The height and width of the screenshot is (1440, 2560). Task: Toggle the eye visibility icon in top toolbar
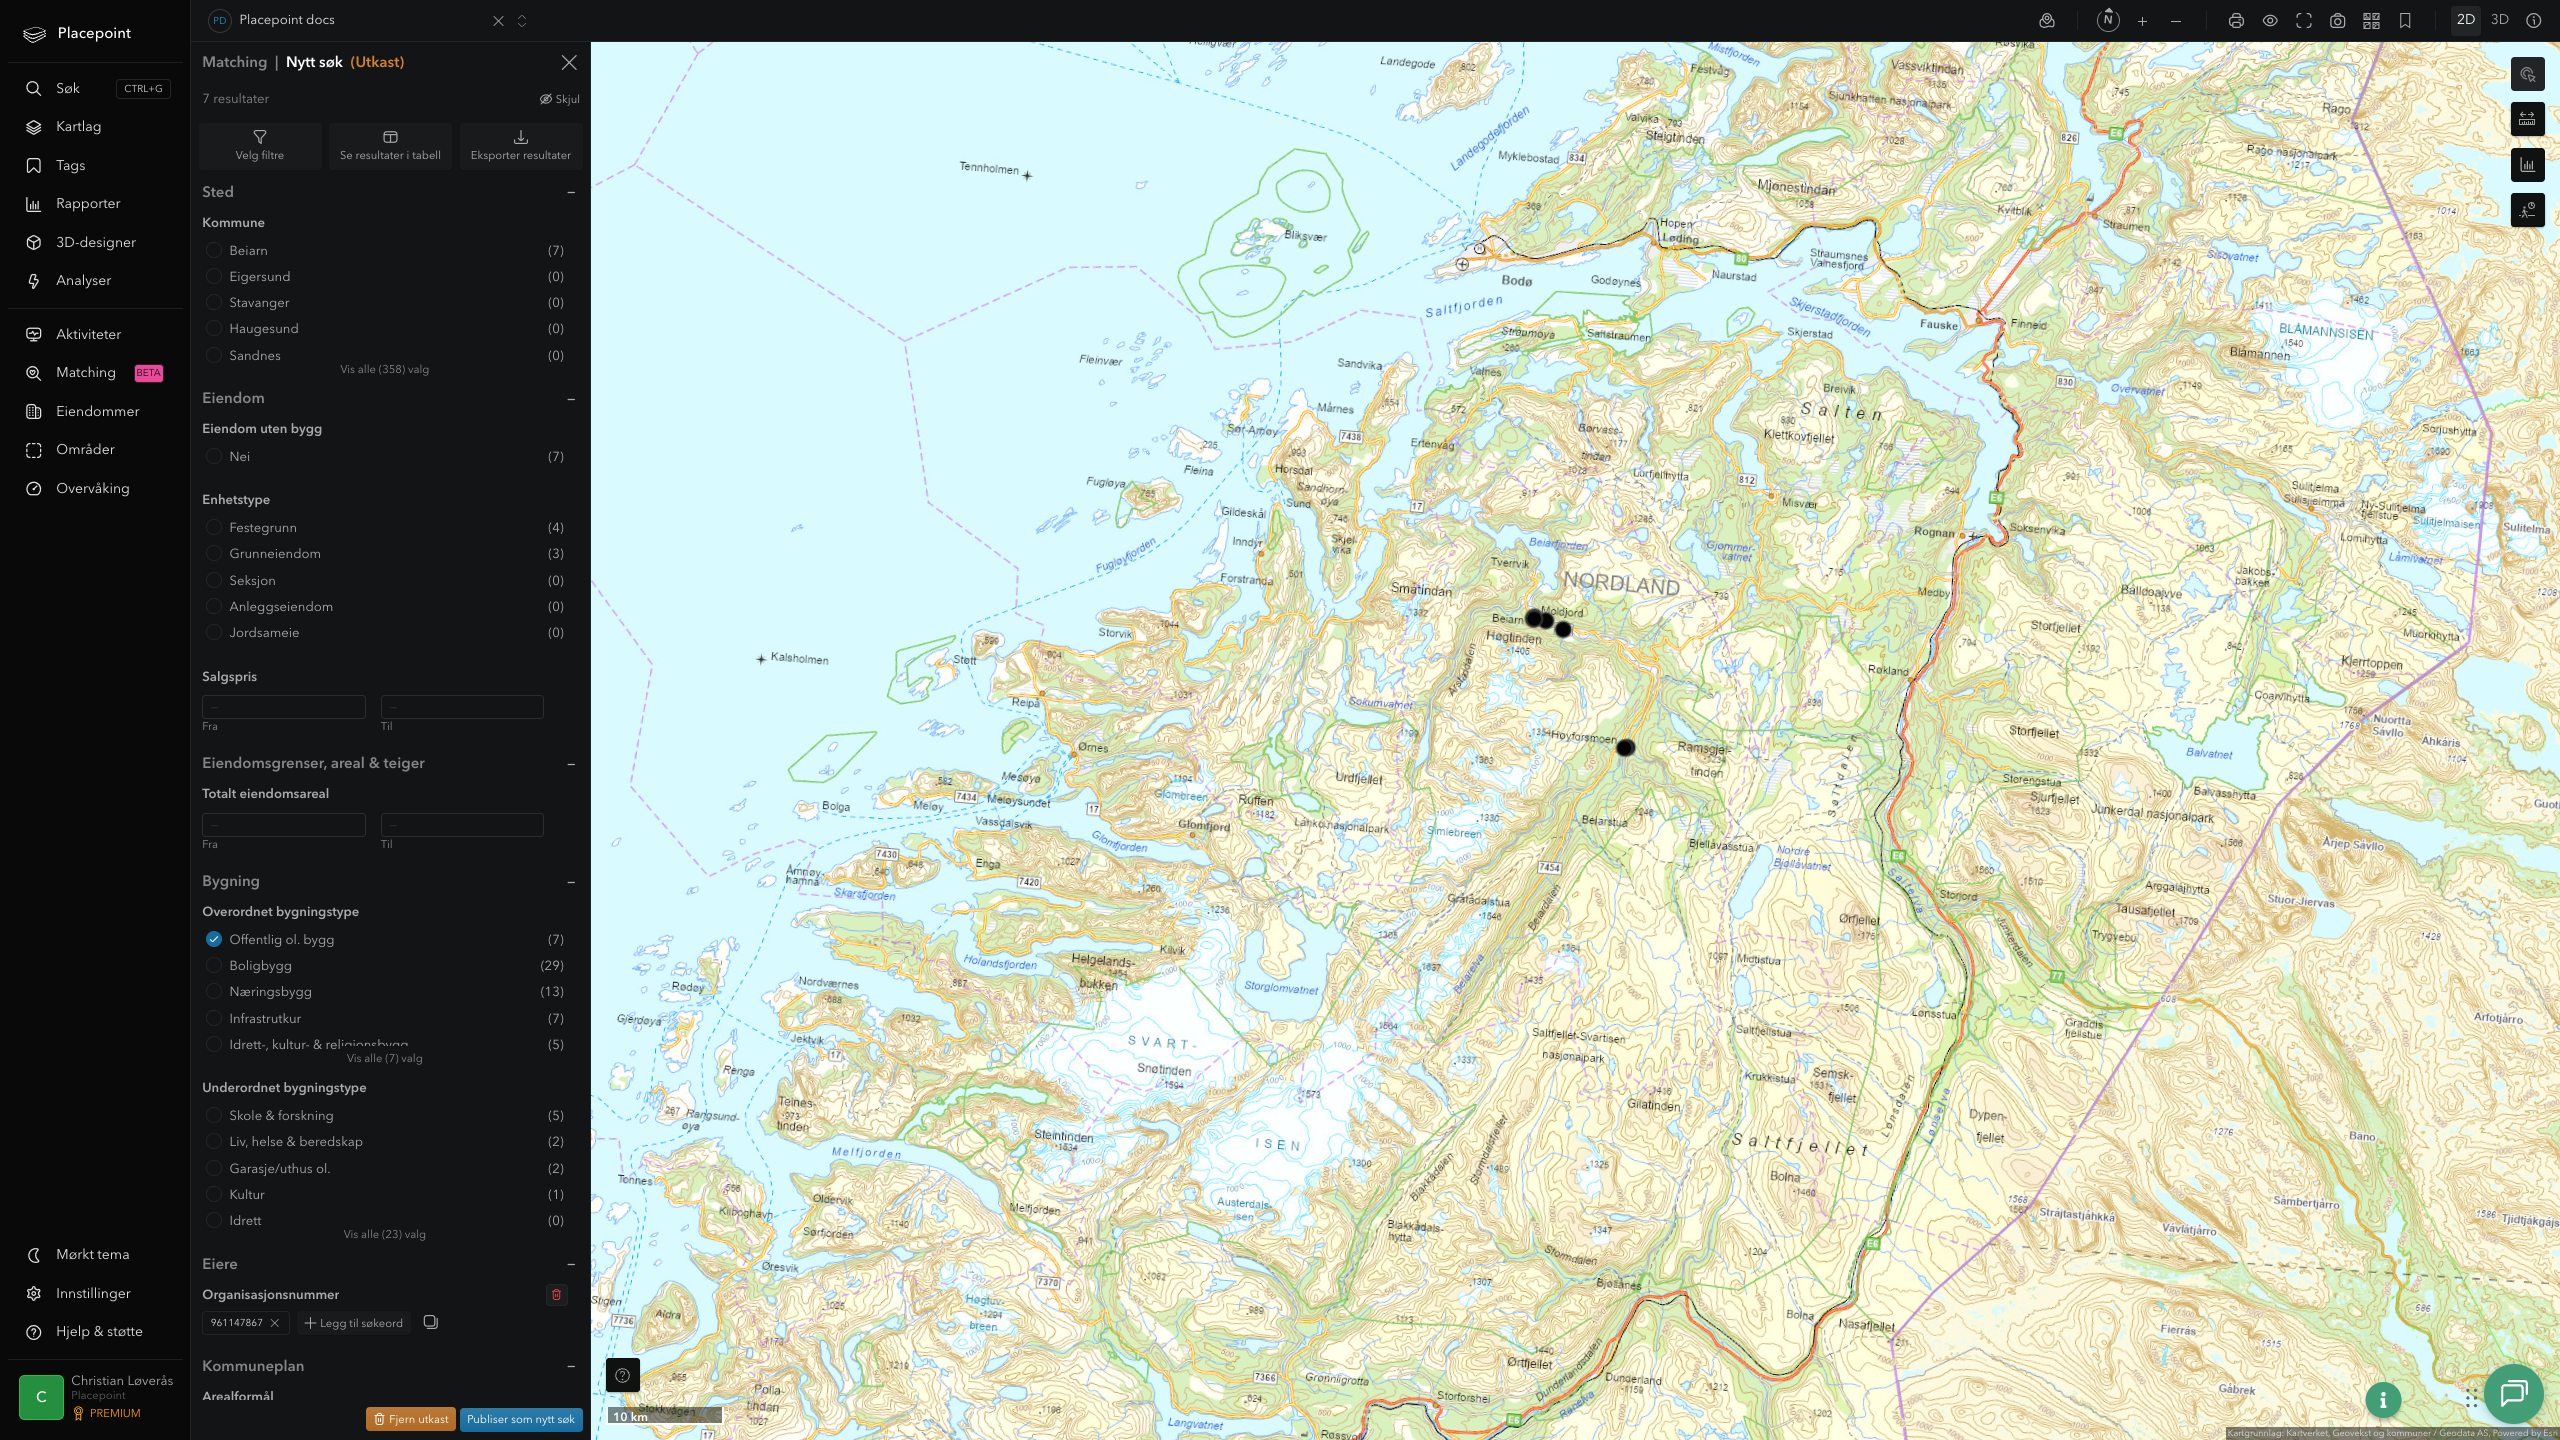pos(2270,21)
